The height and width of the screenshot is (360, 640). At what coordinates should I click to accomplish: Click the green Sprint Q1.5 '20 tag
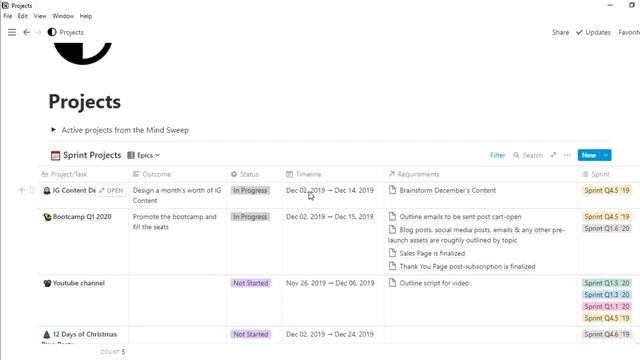click(x=607, y=283)
